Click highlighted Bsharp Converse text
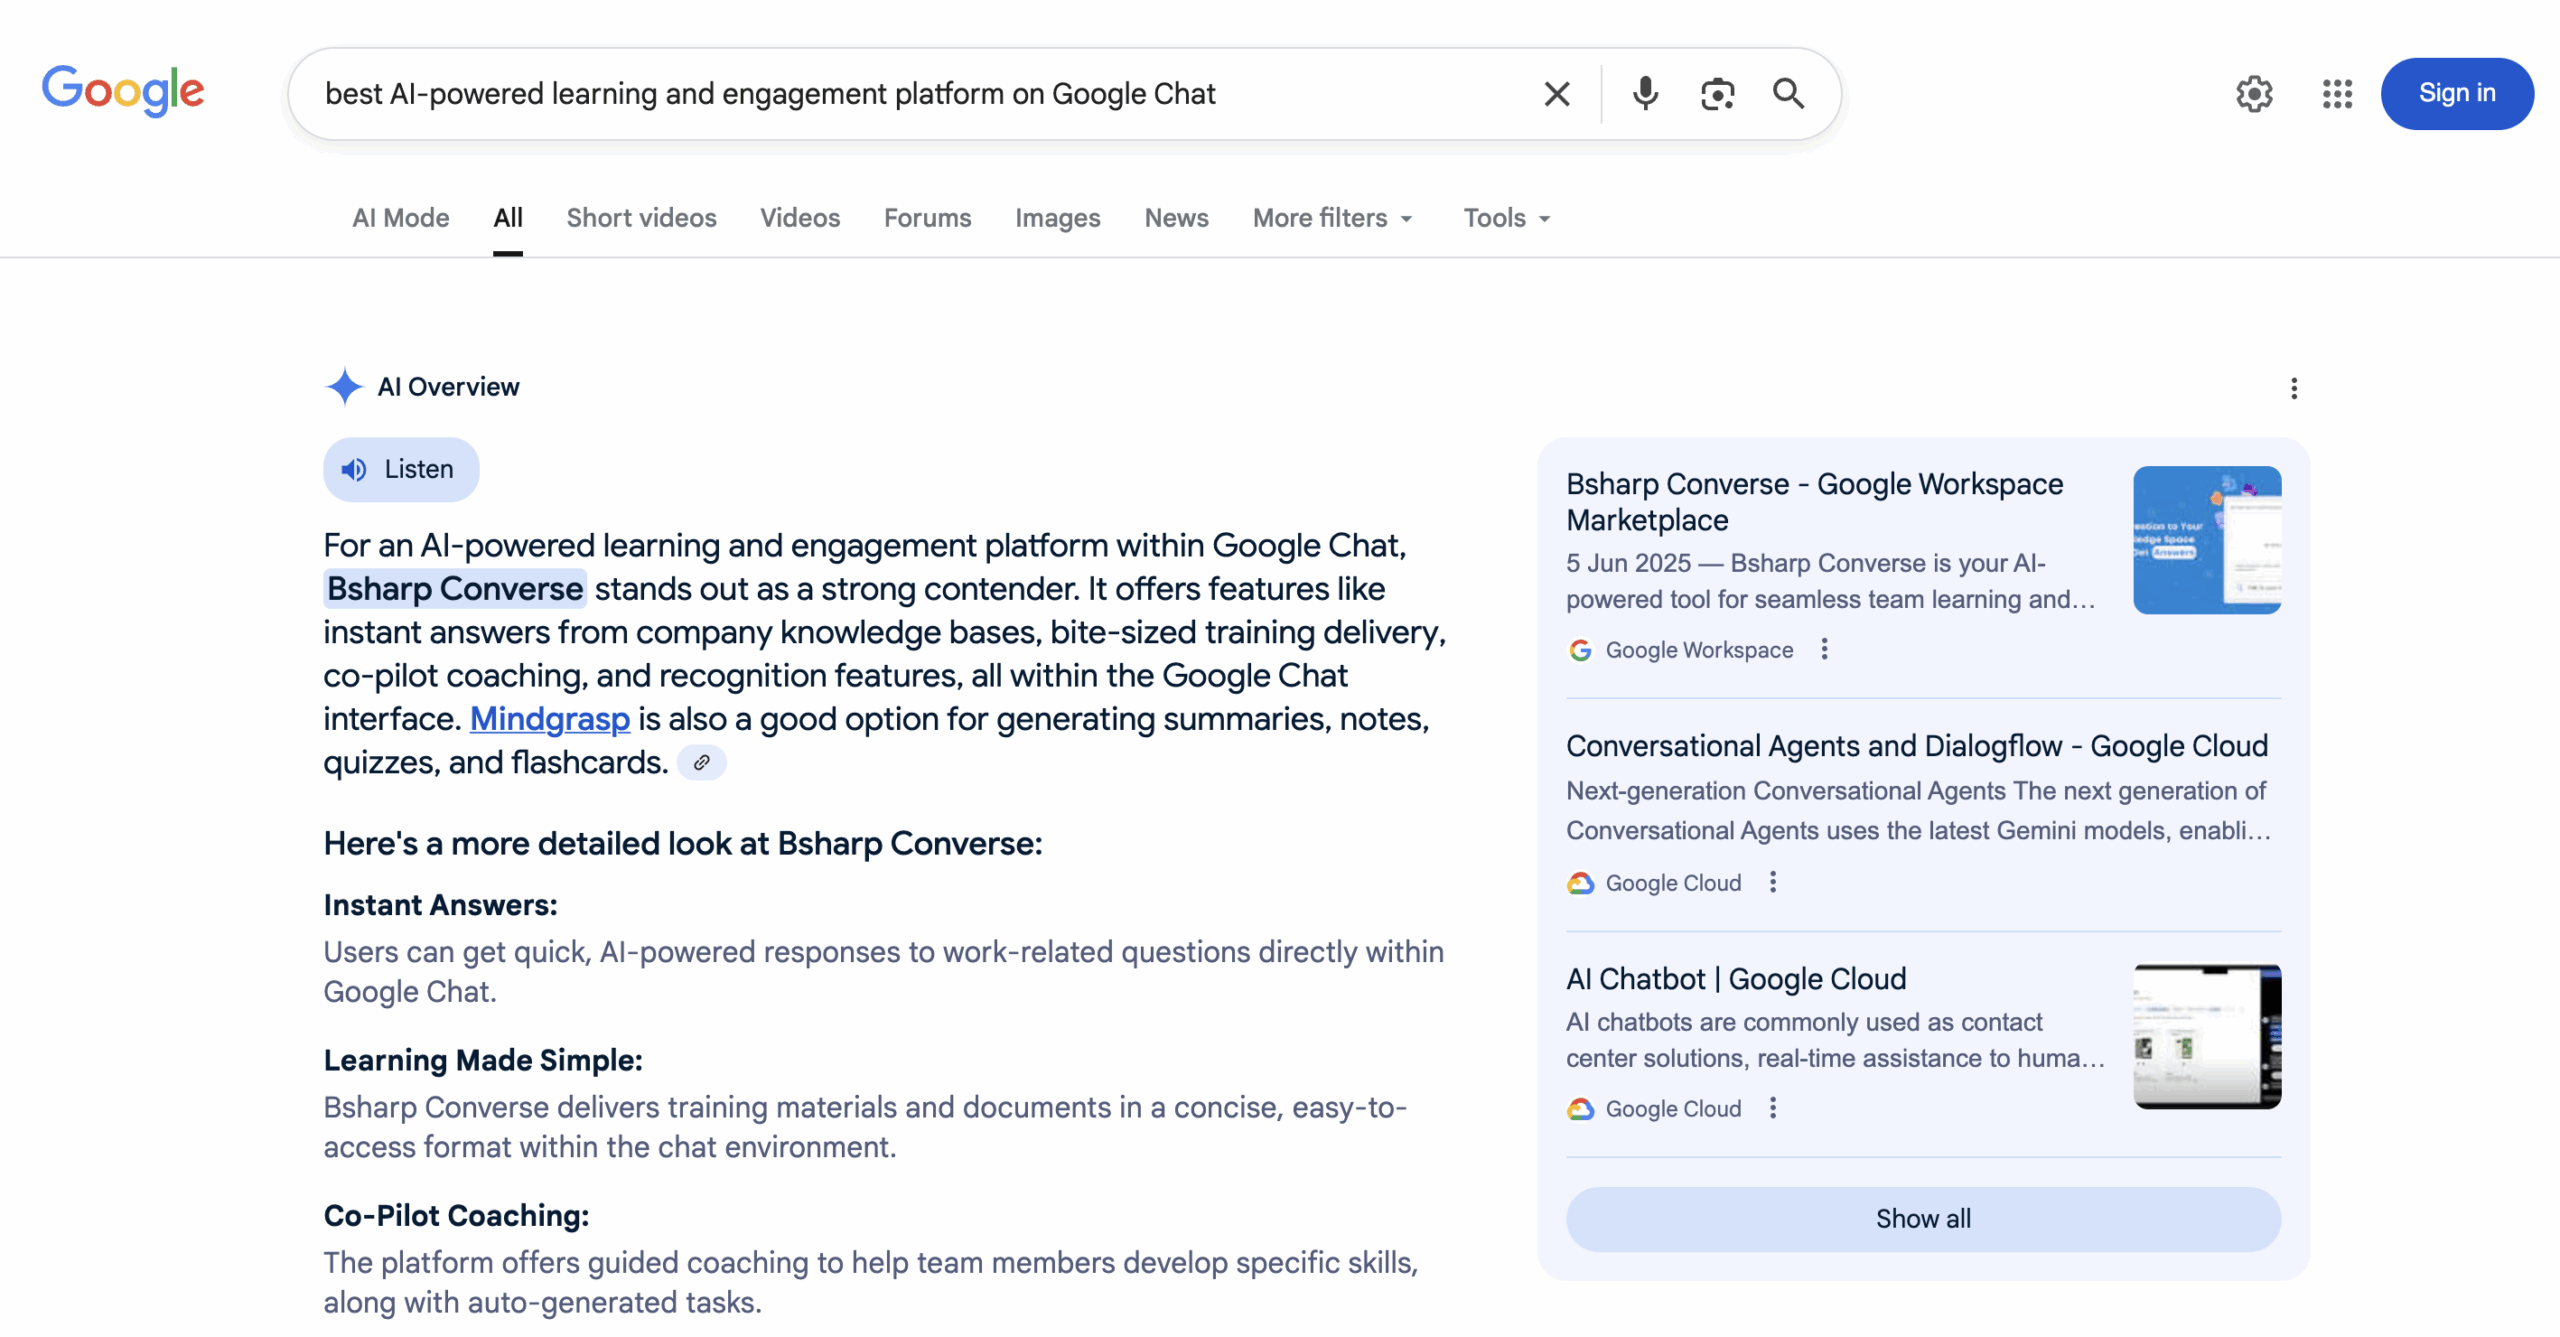 455,589
